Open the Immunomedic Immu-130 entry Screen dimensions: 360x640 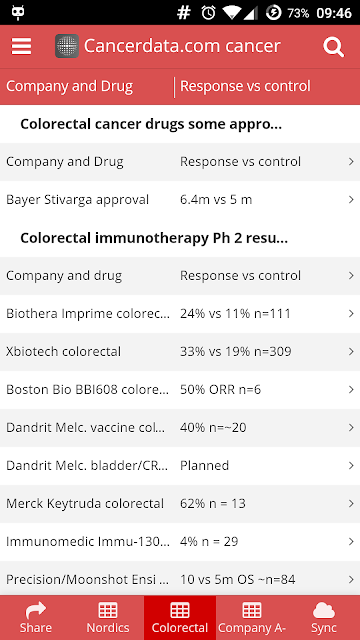click(x=180, y=542)
